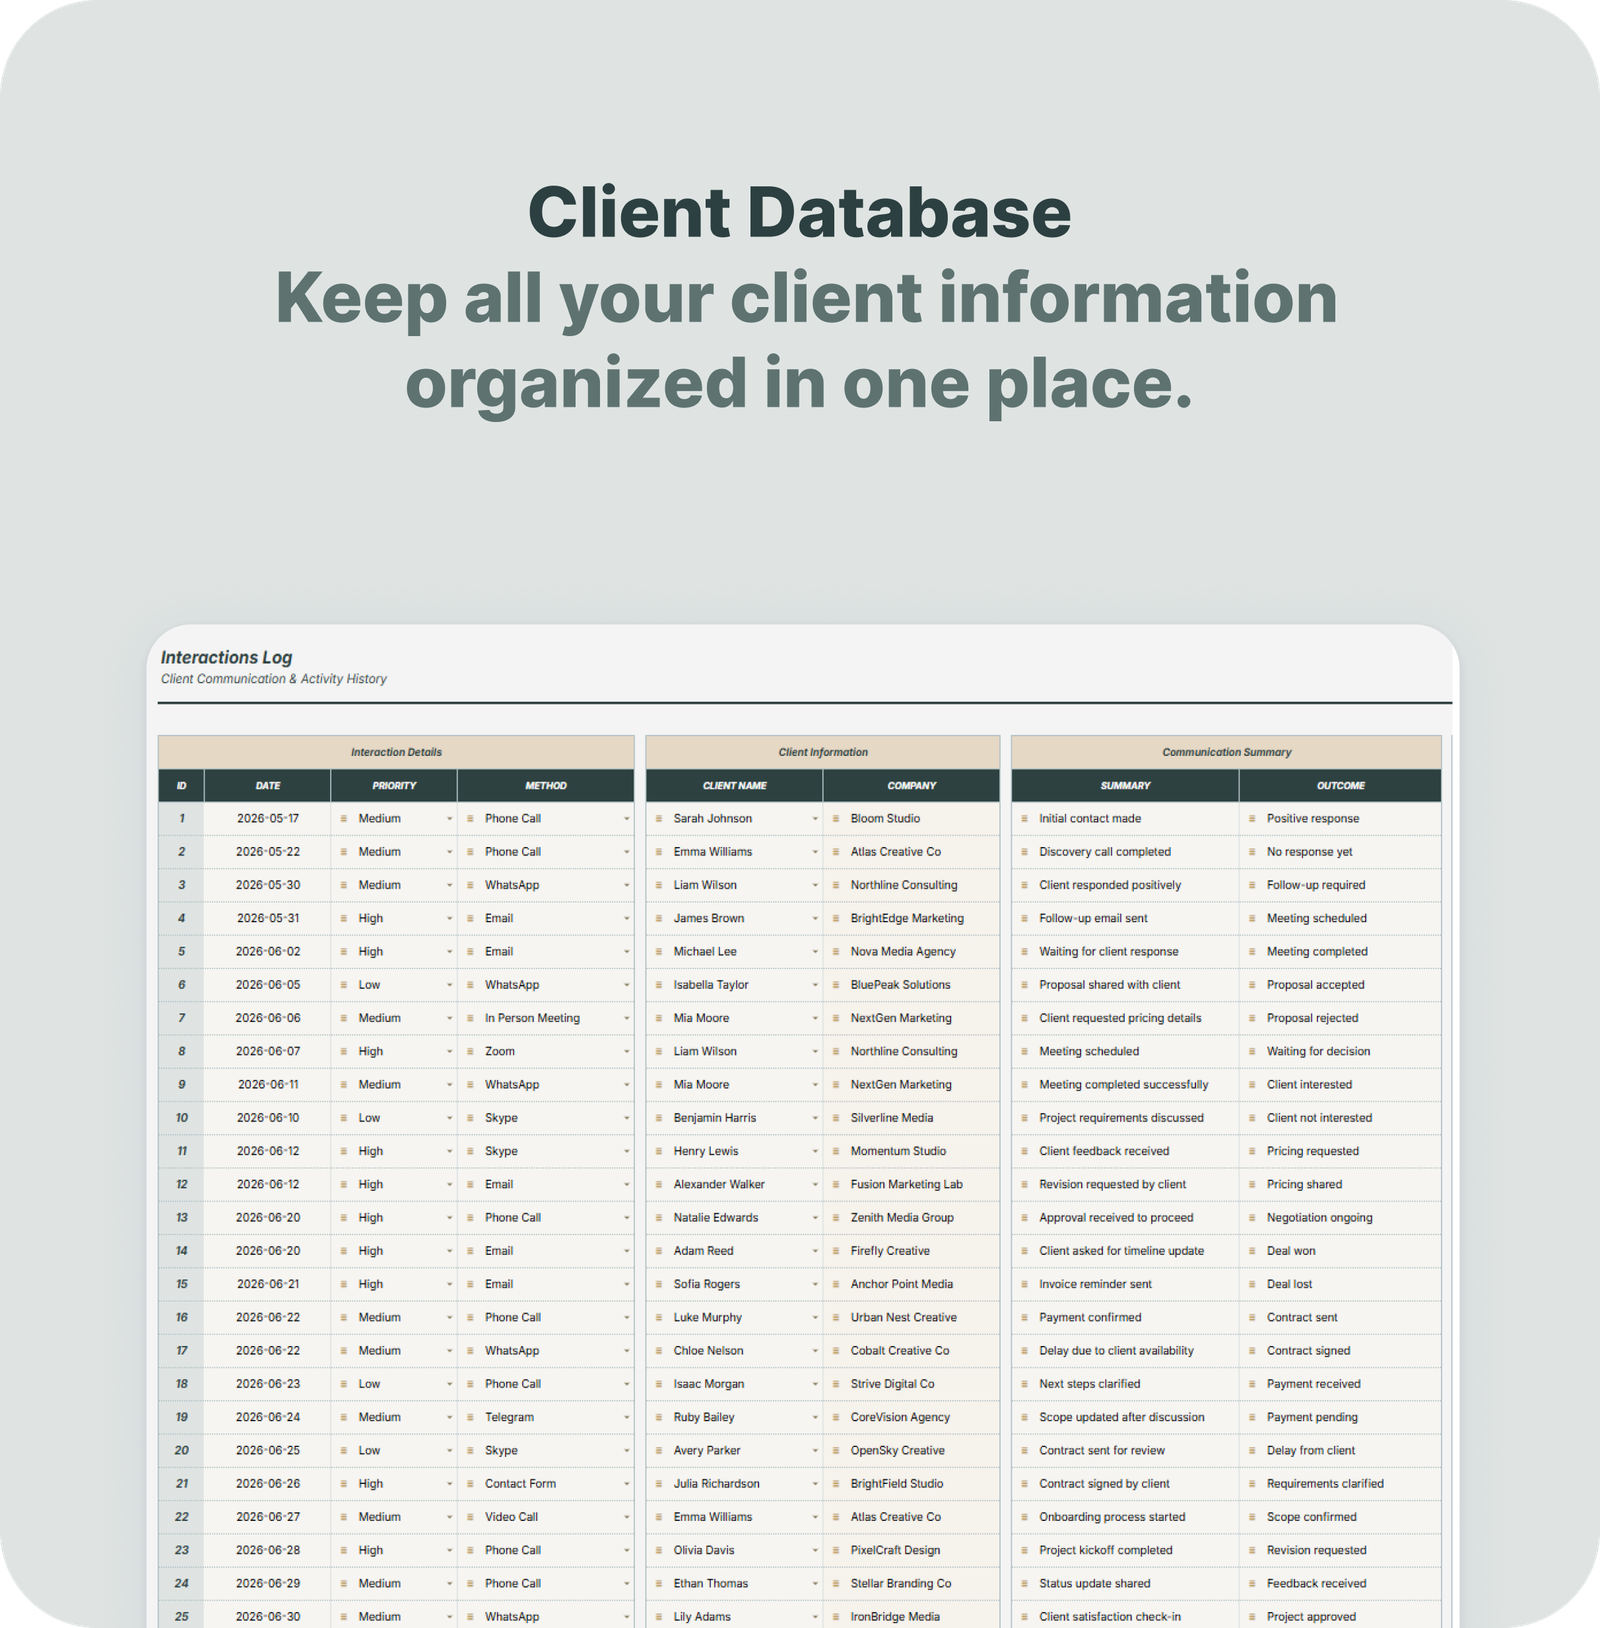Click handle icon beside Fusion Marketing Lab
Viewport: 1600px width, 1628px height.
836,1184
